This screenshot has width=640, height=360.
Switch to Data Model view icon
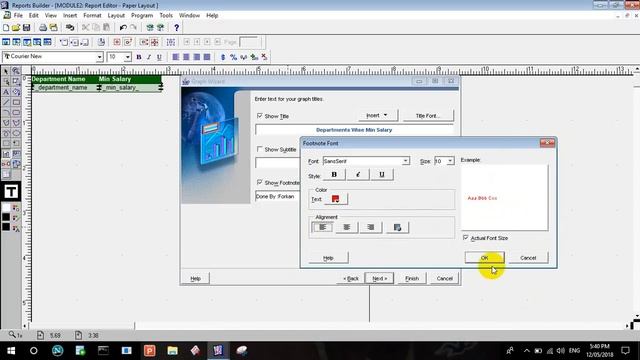(6, 42)
